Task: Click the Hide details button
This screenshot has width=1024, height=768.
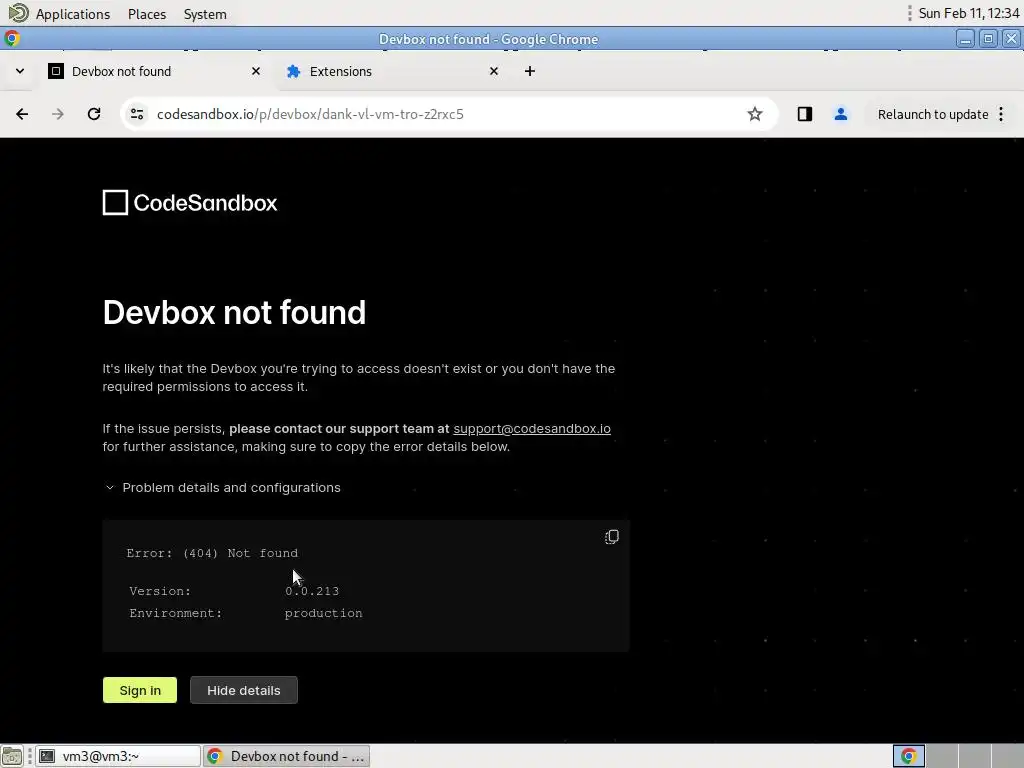Action: click(244, 690)
